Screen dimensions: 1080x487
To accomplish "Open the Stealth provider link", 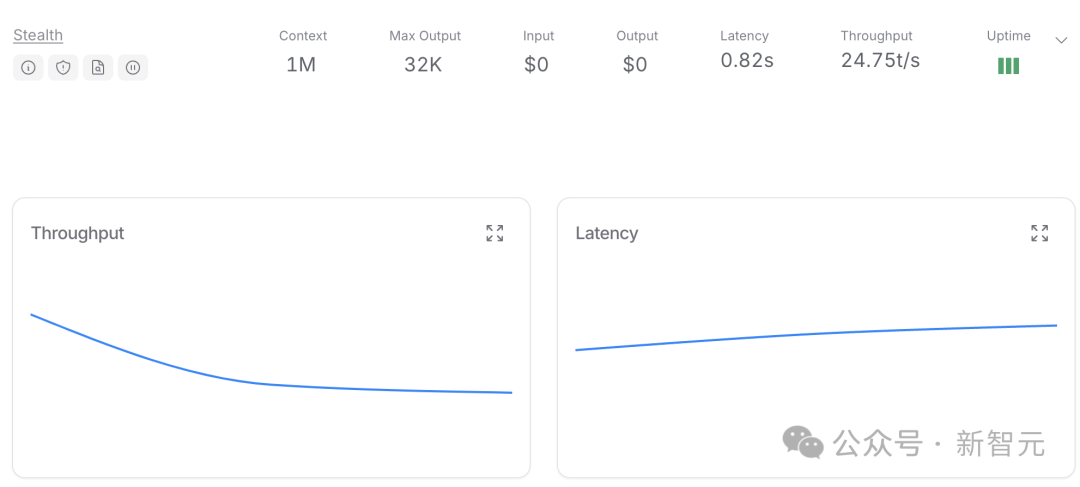I will (x=38, y=35).
